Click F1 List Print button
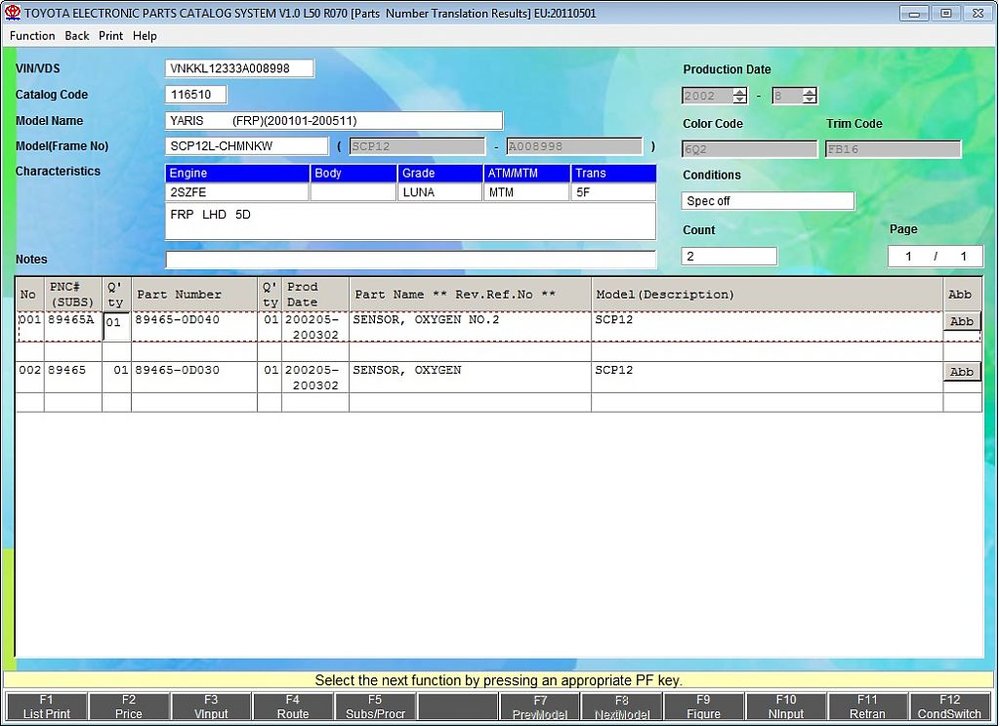The height and width of the screenshot is (726, 1000). (47, 707)
